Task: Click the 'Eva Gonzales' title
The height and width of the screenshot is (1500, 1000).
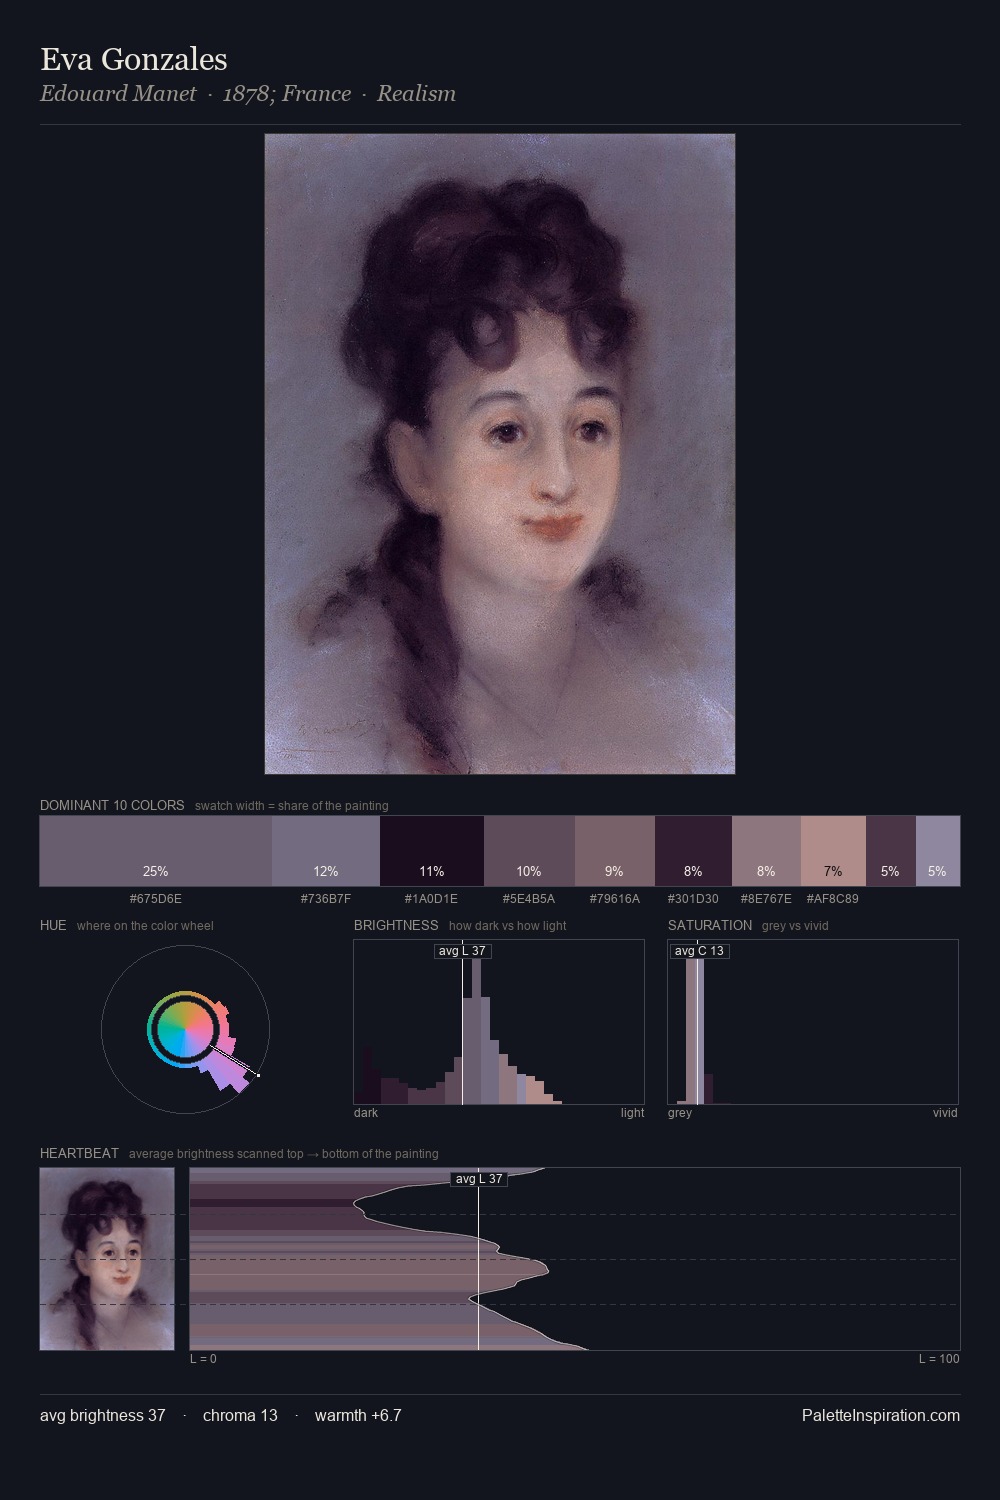Action: point(134,59)
